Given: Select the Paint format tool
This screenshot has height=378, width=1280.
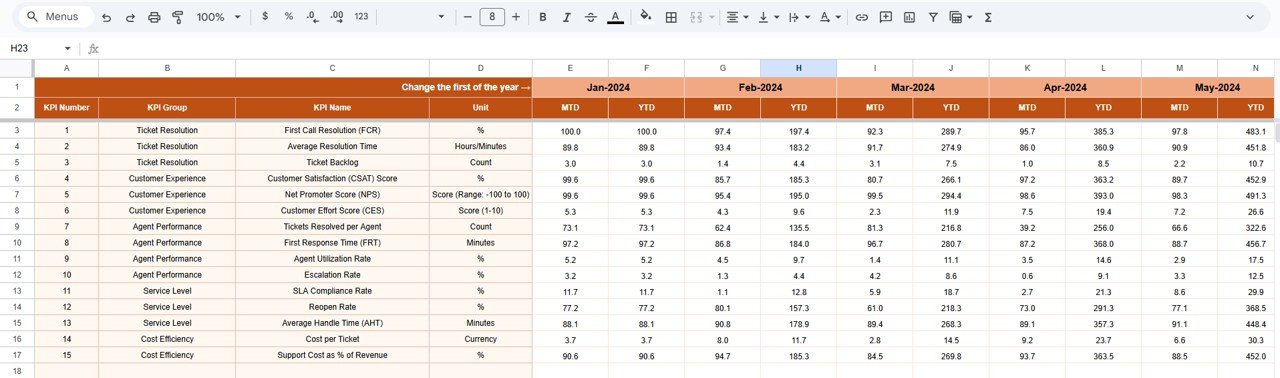Looking at the screenshot, I should pos(177,17).
